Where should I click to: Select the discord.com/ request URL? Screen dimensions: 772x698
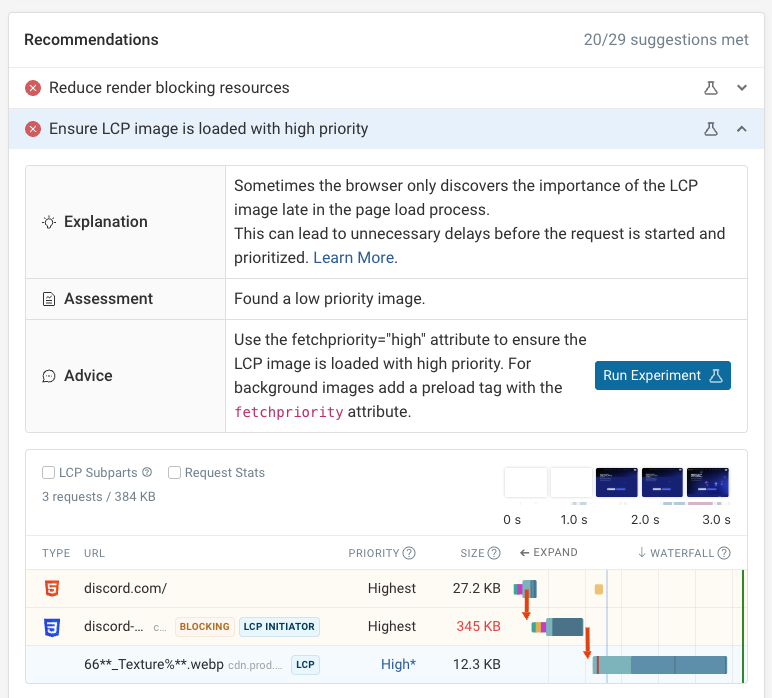[x=126, y=588]
